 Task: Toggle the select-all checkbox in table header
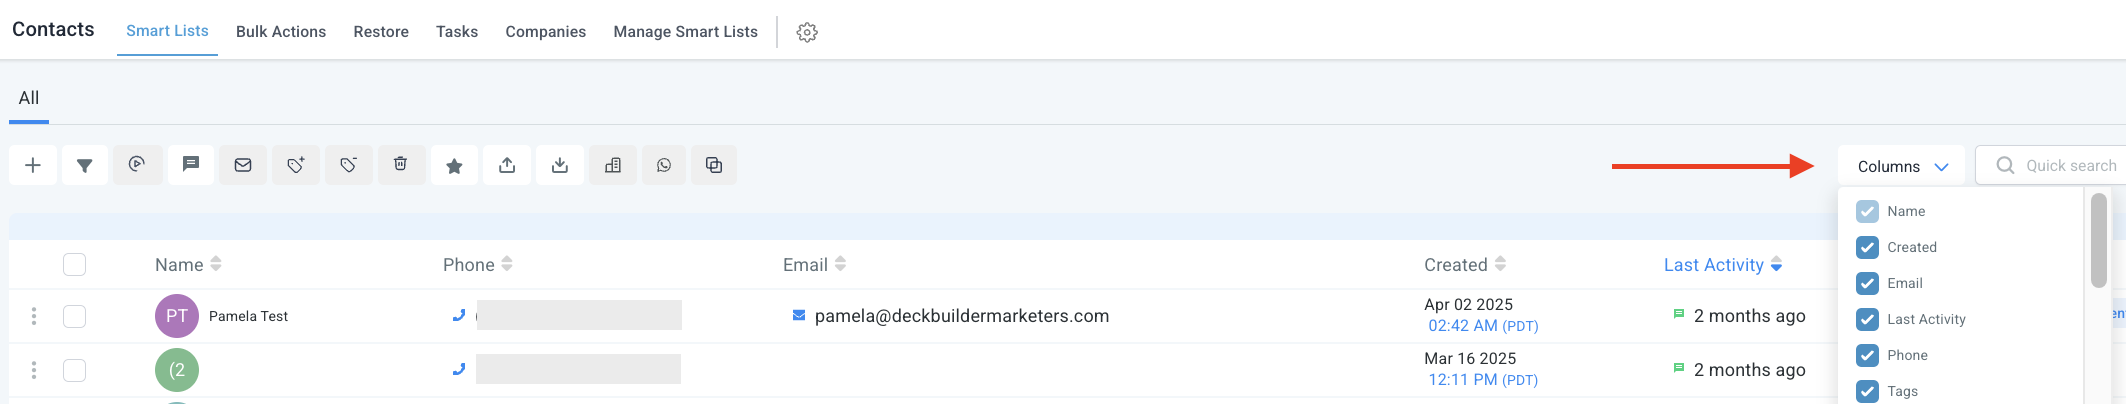point(74,264)
